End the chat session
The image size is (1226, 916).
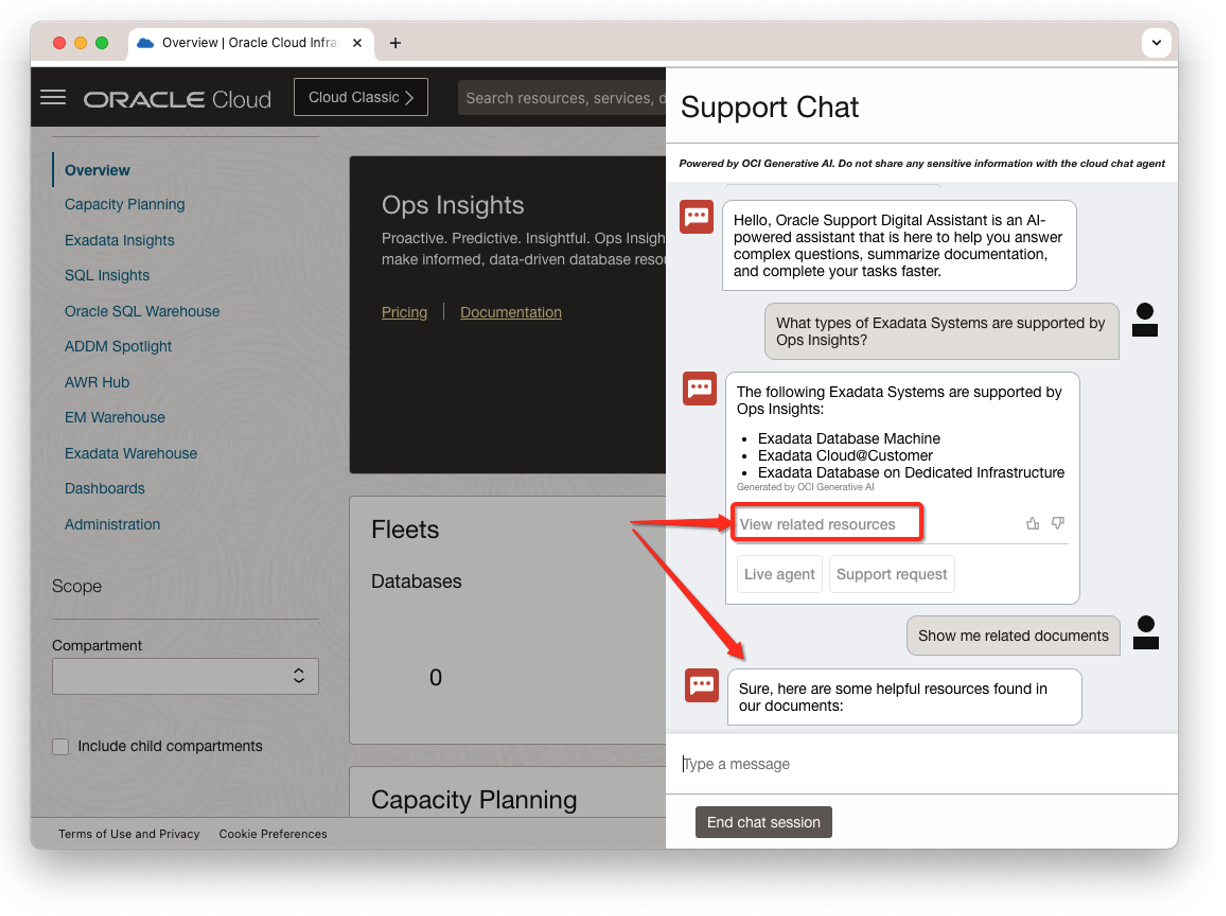click(763, 822)
